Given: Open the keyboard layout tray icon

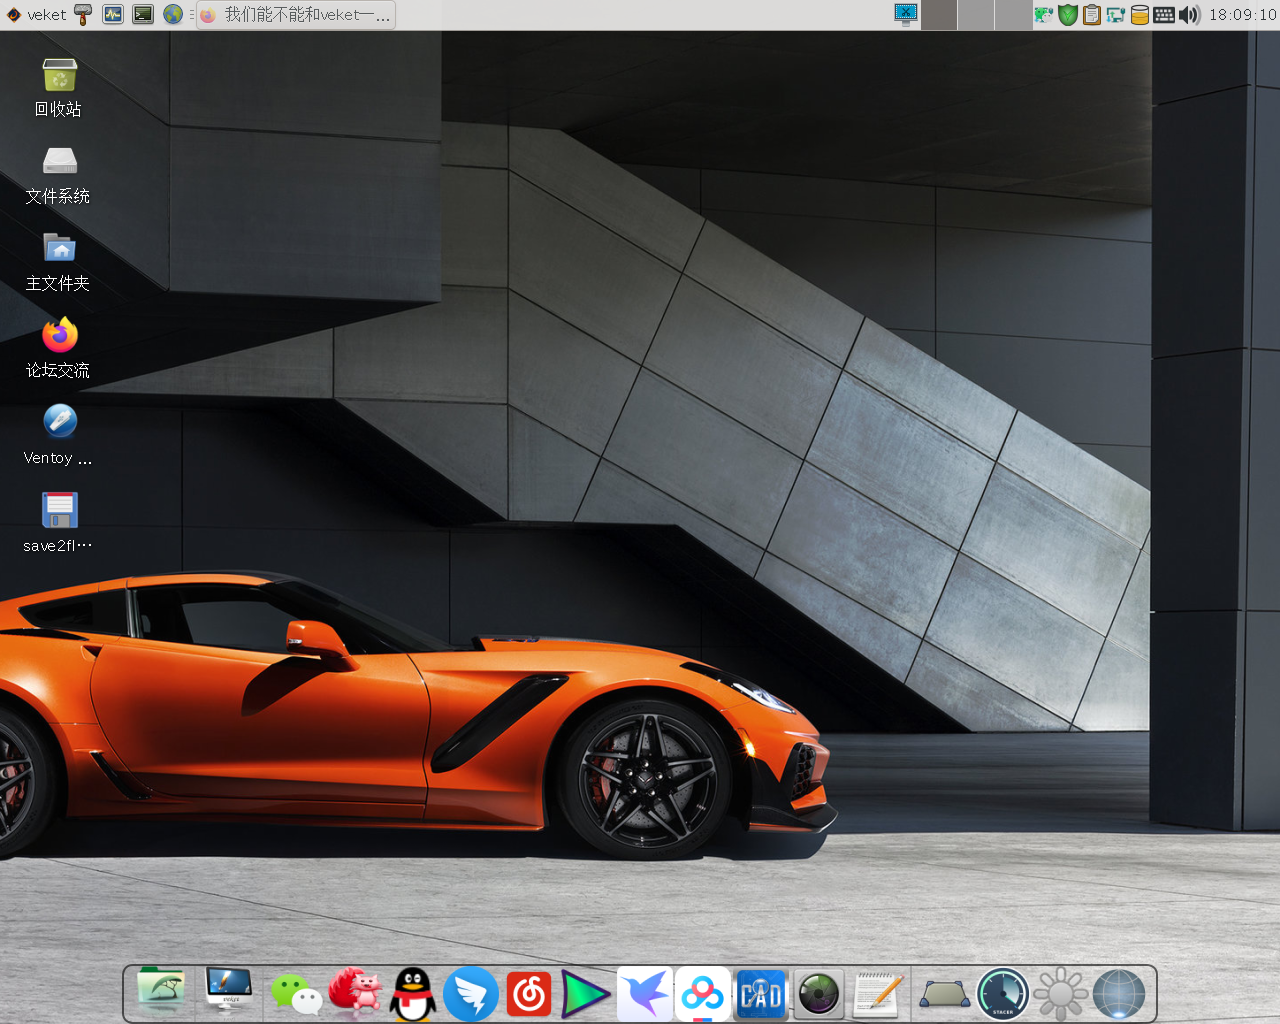Looking at the screenshot, I should pos(1164,15).
